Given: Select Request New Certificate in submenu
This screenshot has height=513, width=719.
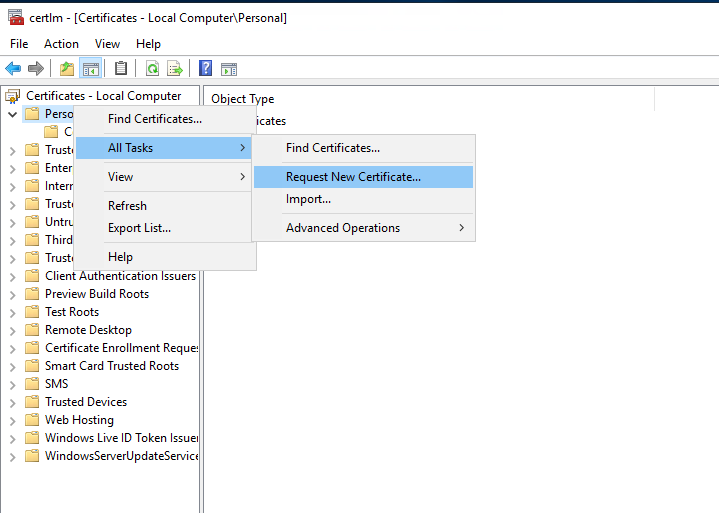Looking at the screenshot, I should coord(353,177).
